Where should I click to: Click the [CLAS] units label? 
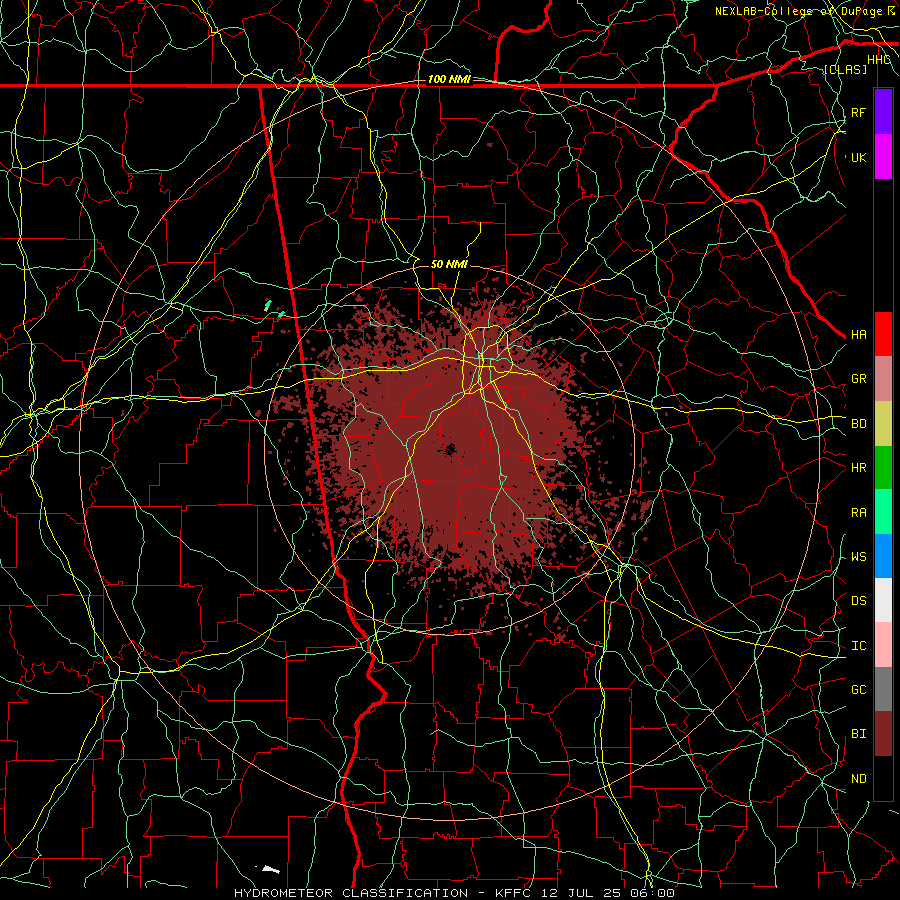(x=845, y=69)
